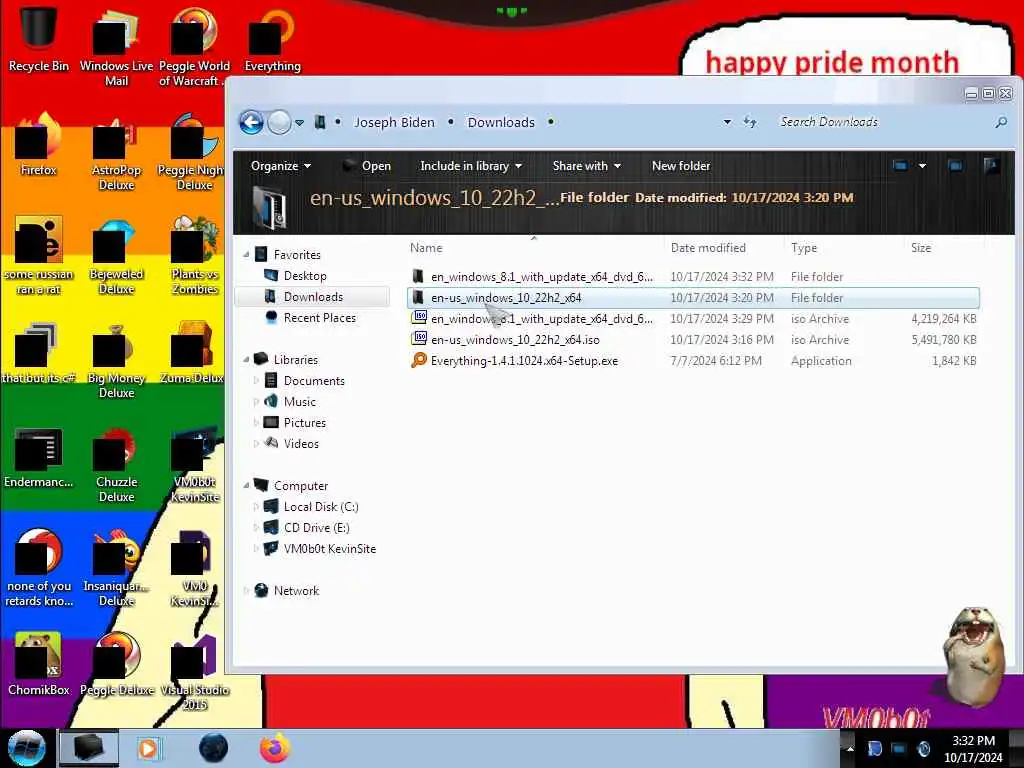Open the Music library
1024x768 pixels.
pyautogui.click(x=300, y=402)
